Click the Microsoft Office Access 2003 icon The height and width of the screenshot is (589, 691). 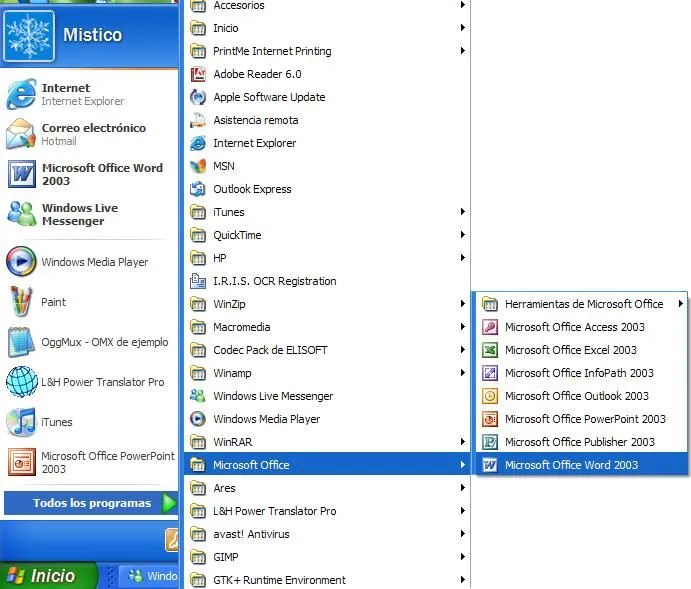pyautogui.click(x=490, y=327)
